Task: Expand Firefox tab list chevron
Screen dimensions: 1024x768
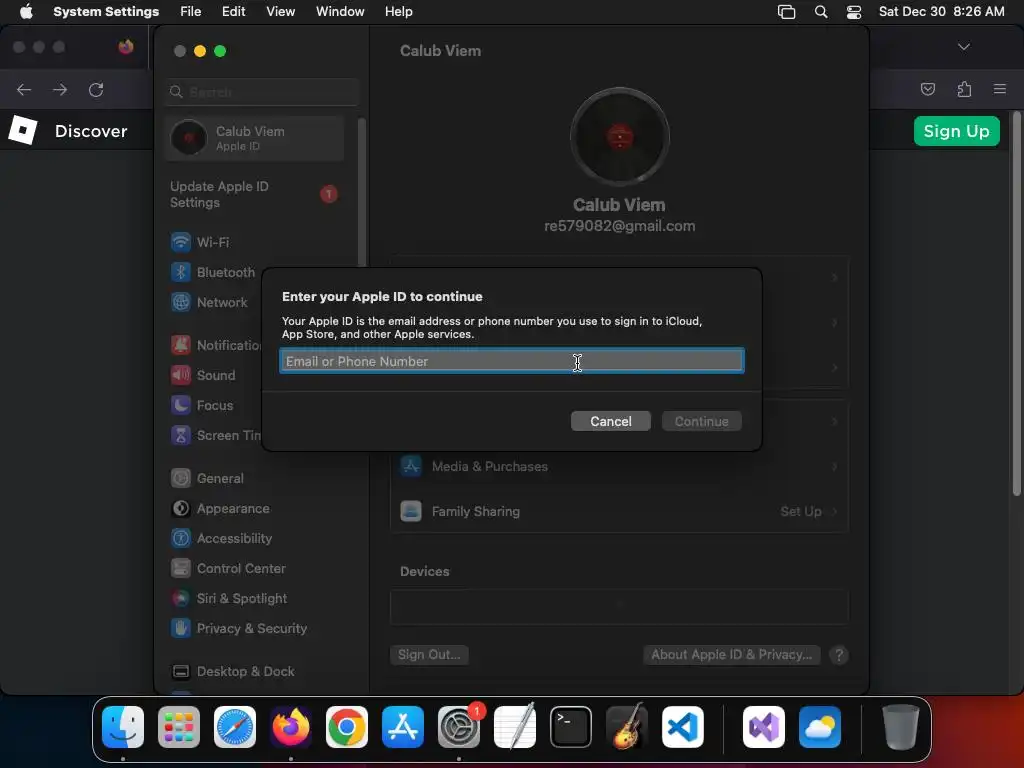Action: [x=963, y=46]
